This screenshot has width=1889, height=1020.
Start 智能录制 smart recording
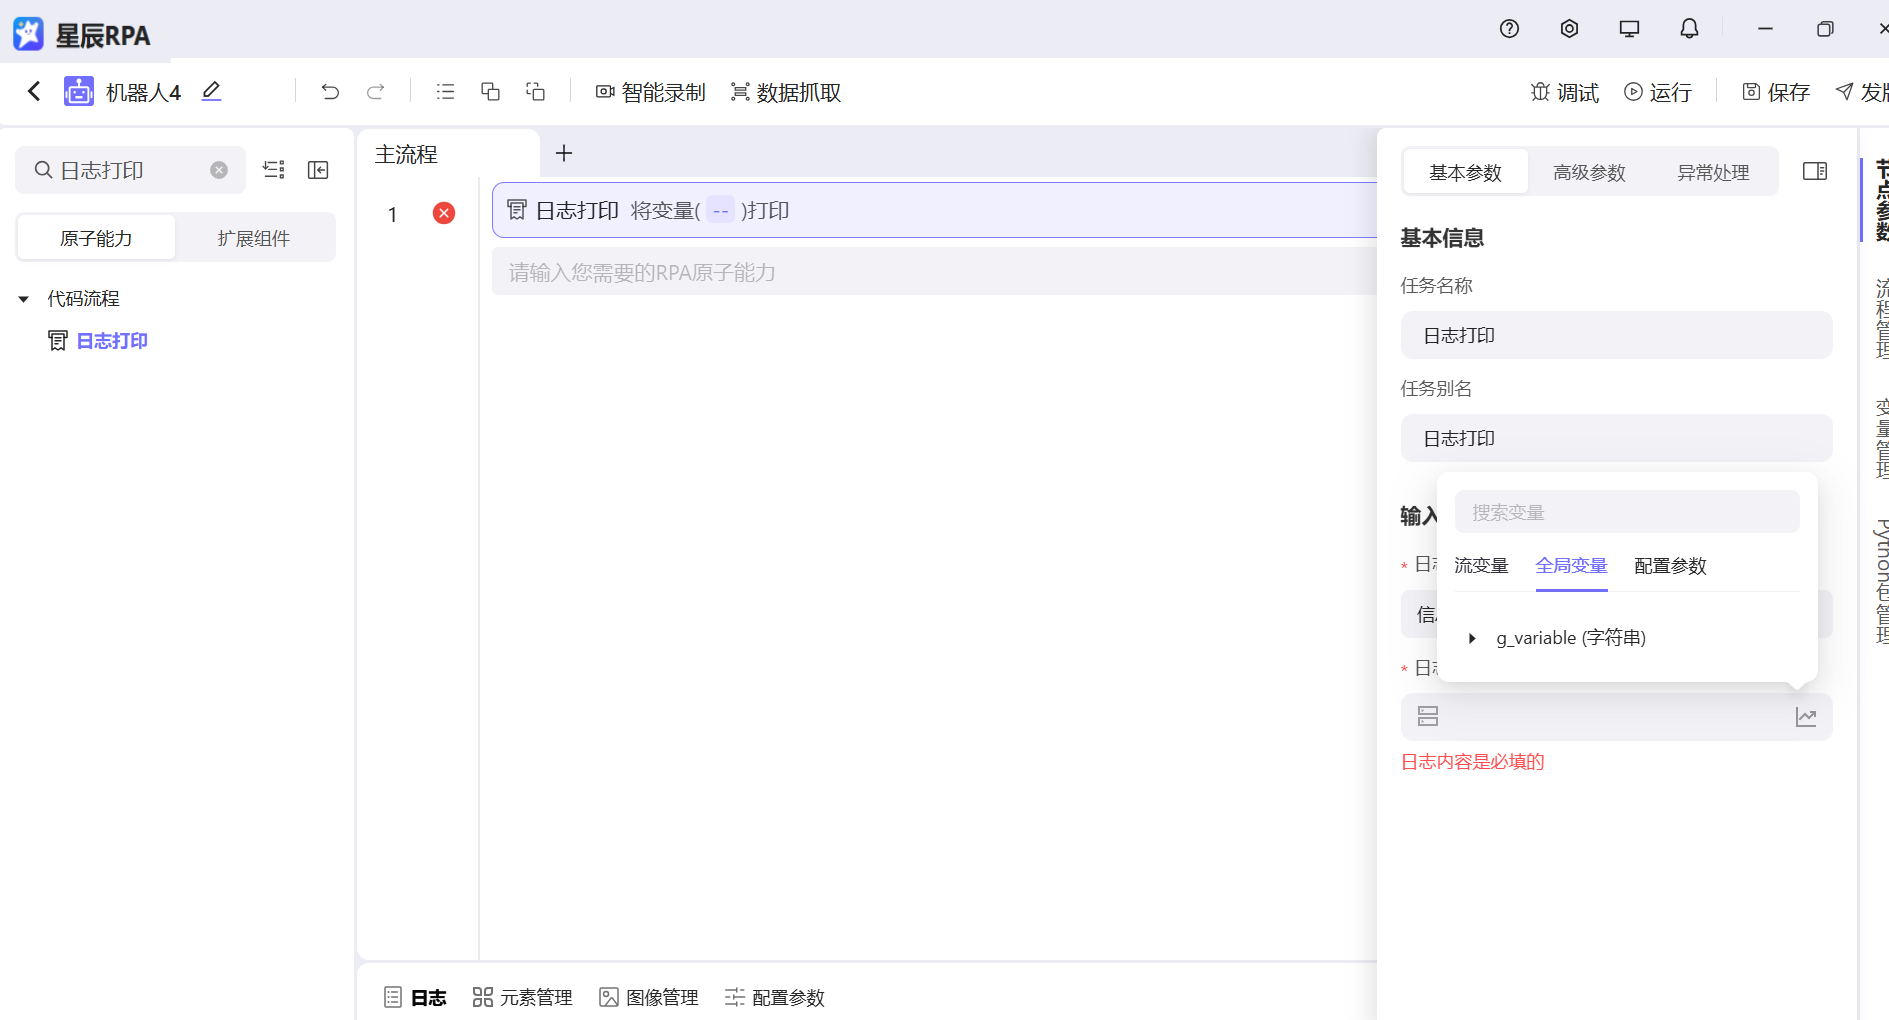(651, 92)
